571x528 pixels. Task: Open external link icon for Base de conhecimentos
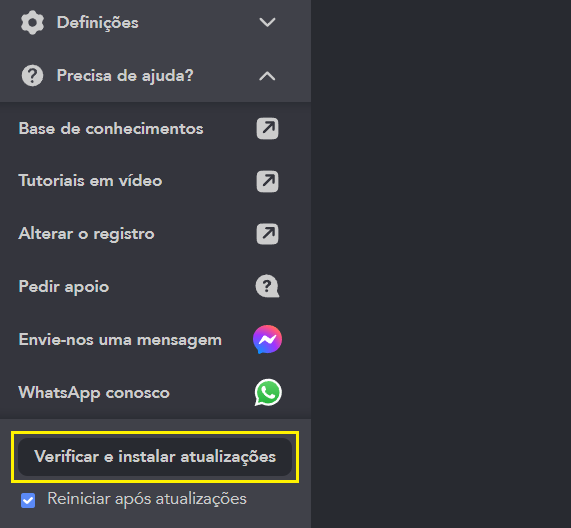click(x=267, y=129)
